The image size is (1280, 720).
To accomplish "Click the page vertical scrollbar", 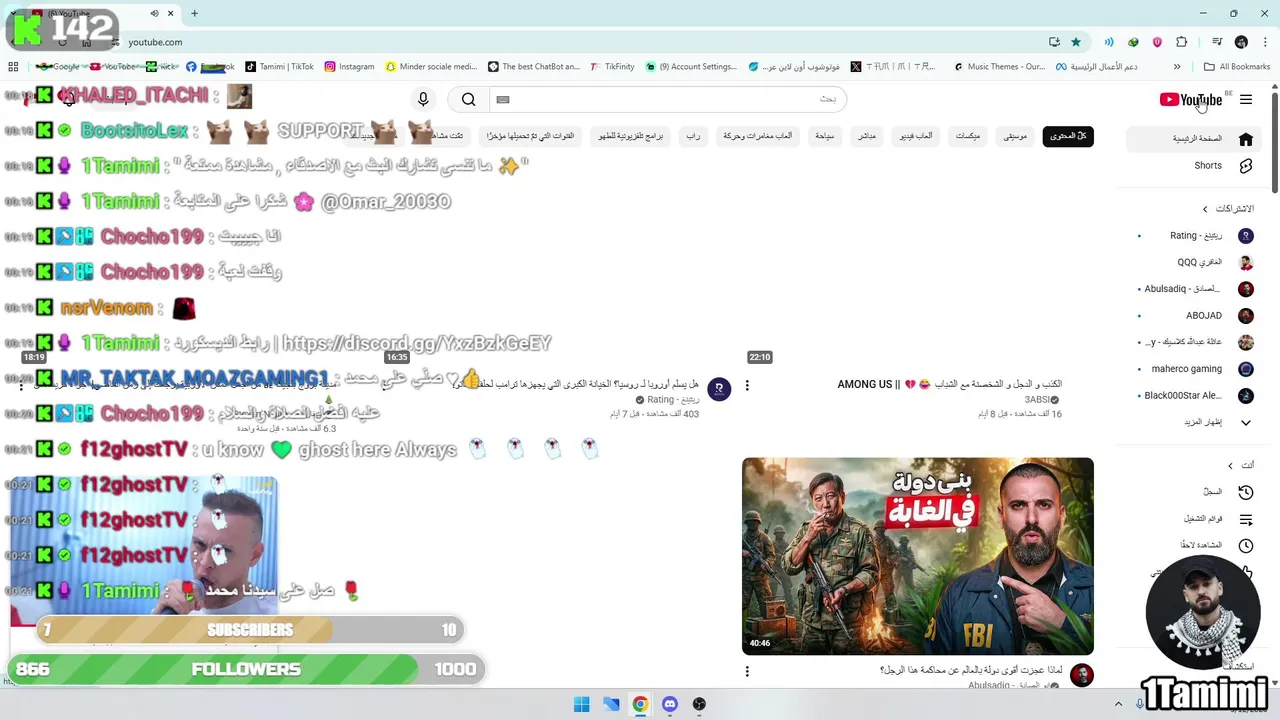I will pos(1274,141).
